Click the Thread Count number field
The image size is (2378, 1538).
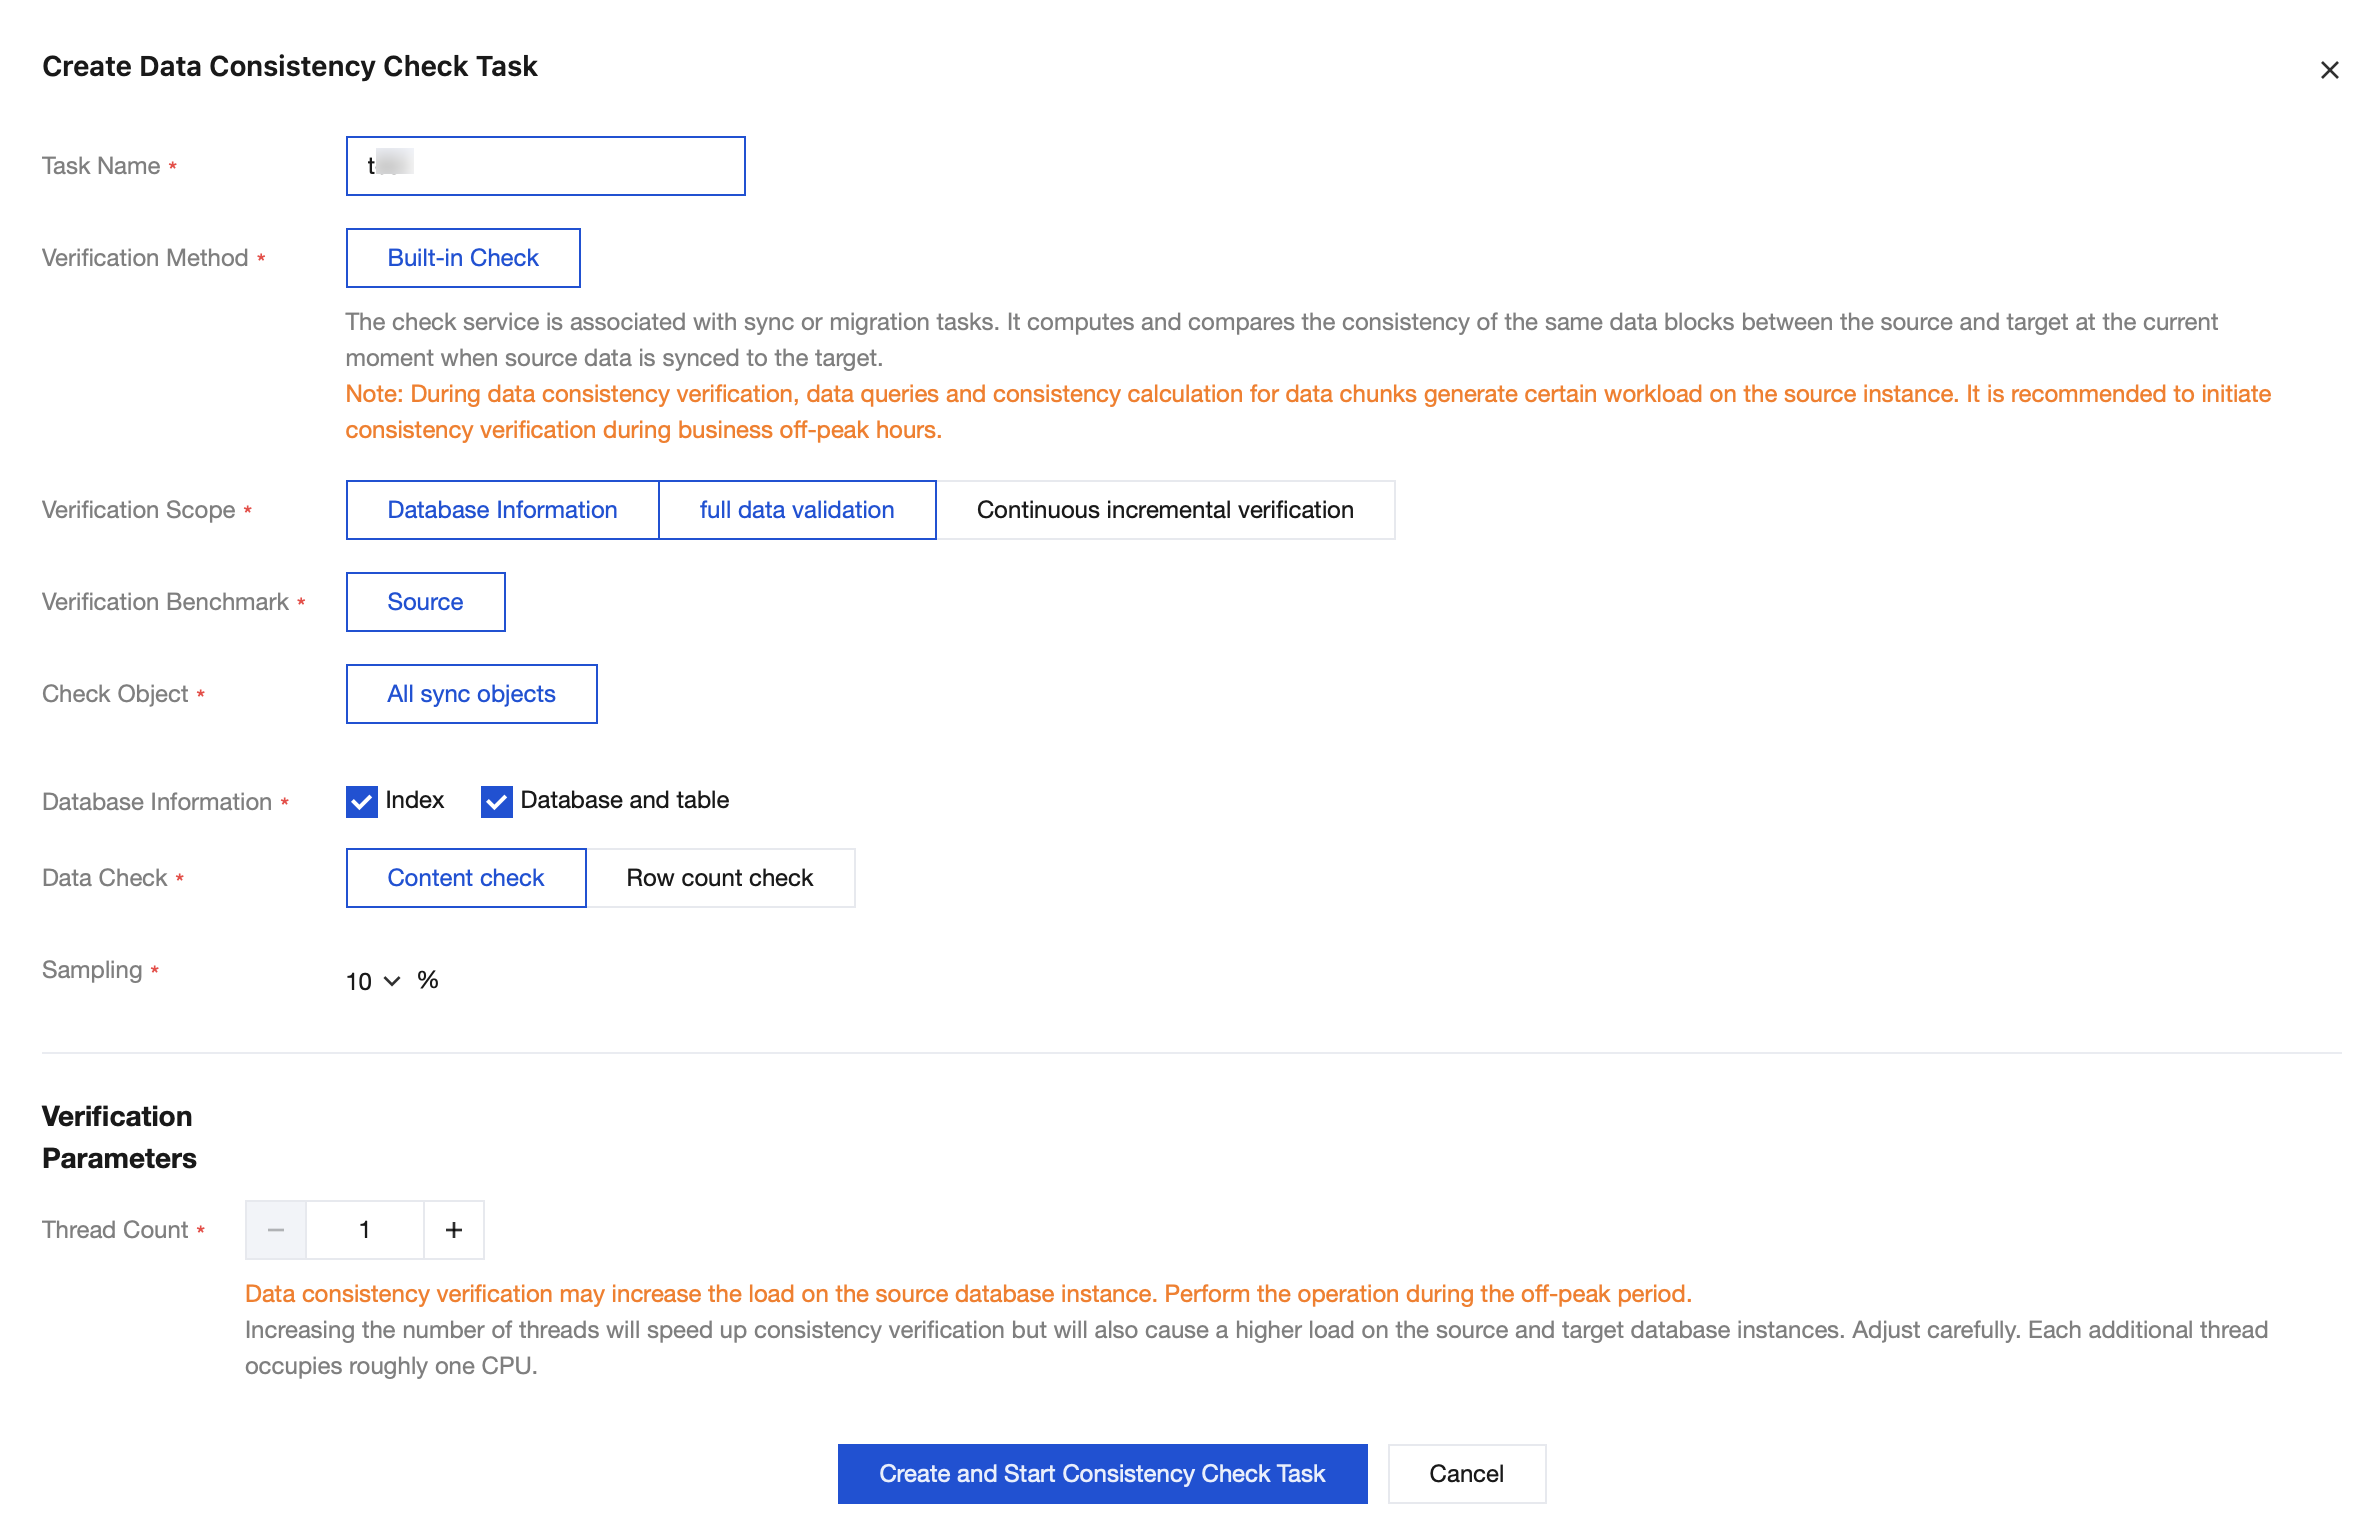(365, 1230)
